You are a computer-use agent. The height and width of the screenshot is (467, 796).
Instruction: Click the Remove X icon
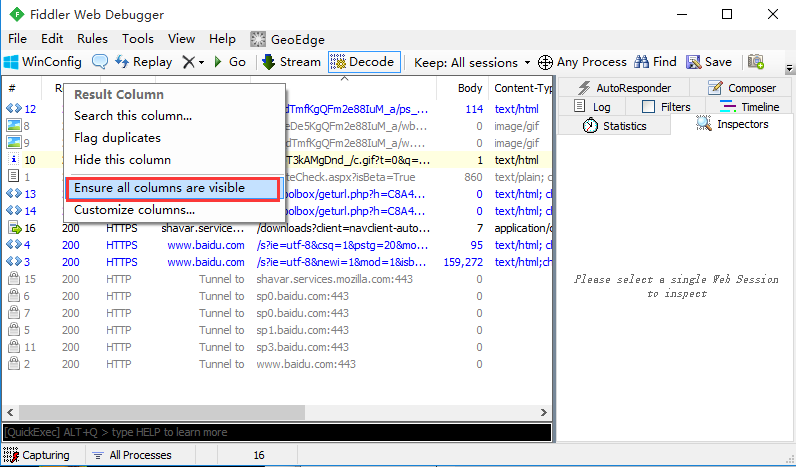pyautogui.click(x=189, y=62)
